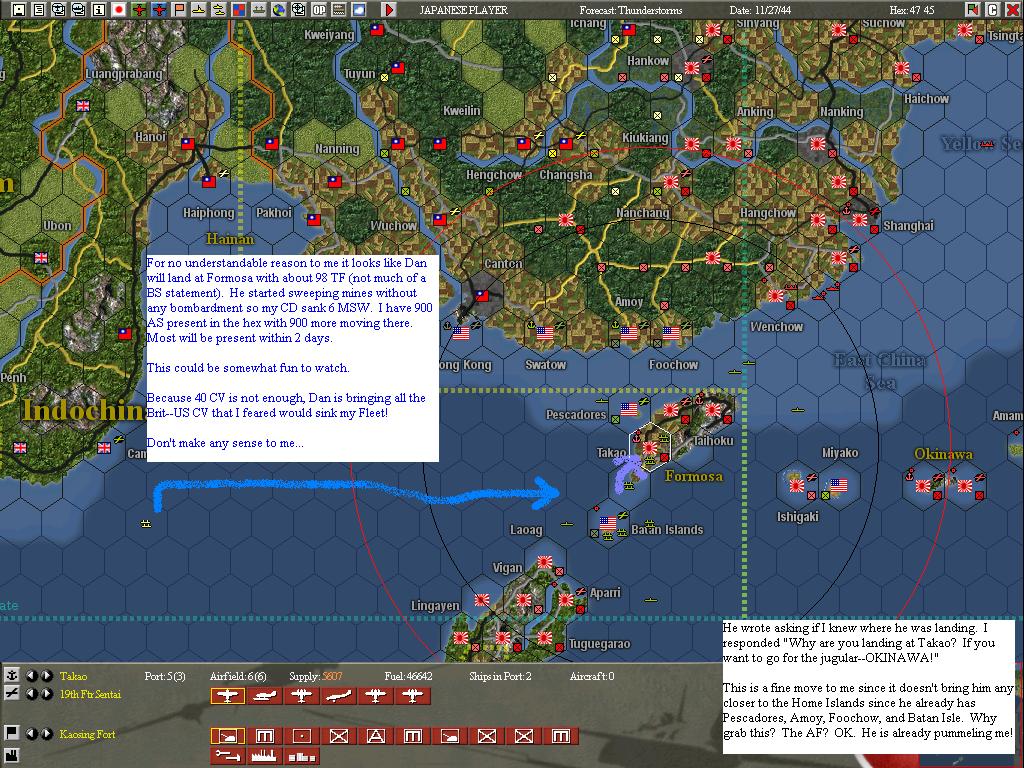The width and height of the screenshot is (1024, 768).
Task: Click the stacked blocks resource icon
Action: (x=302, y=756)
